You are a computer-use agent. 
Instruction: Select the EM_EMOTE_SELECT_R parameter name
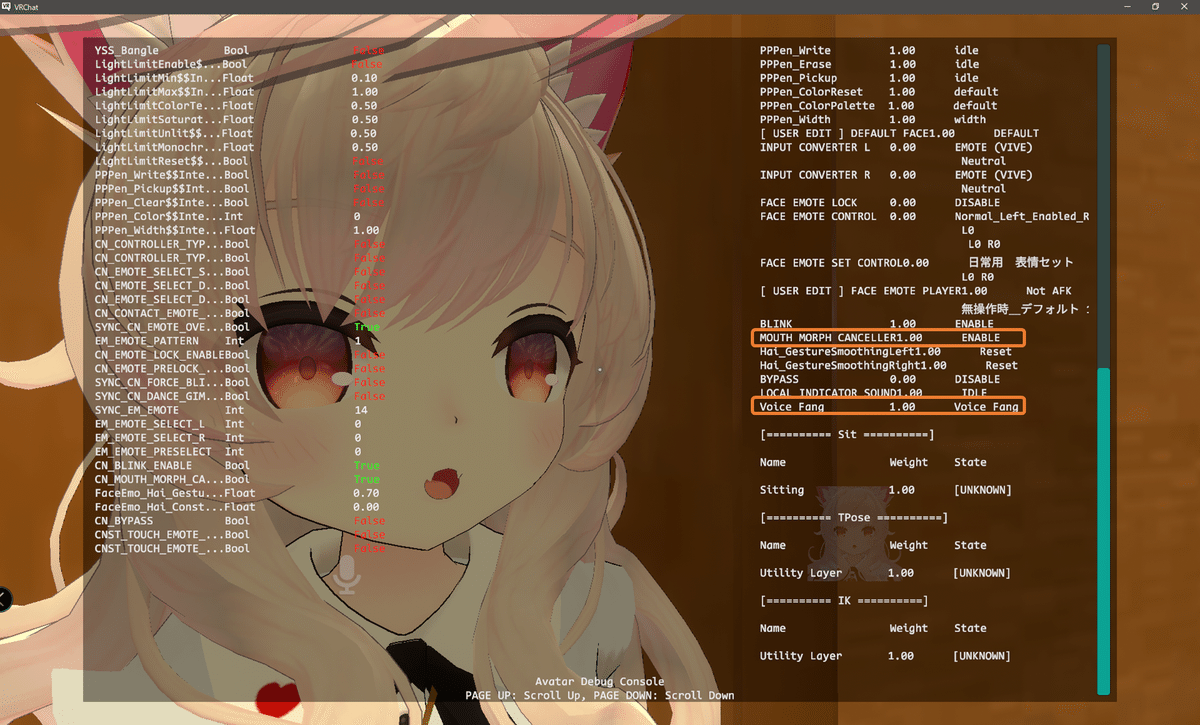151,438
